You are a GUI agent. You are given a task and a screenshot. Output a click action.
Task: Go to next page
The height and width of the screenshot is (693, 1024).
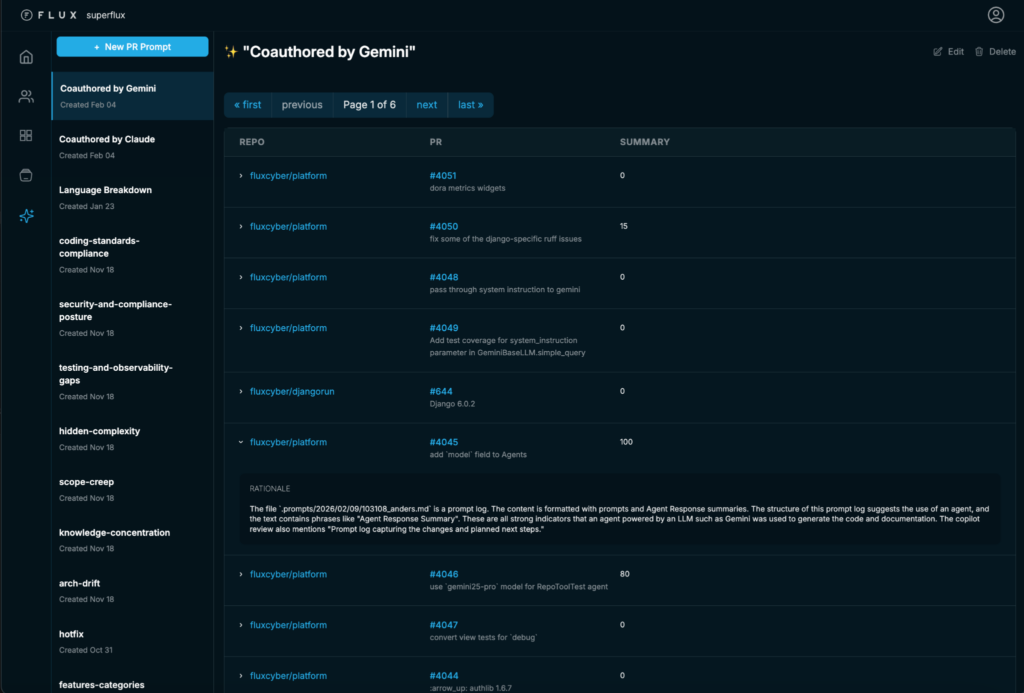click(x=426, y=105)
